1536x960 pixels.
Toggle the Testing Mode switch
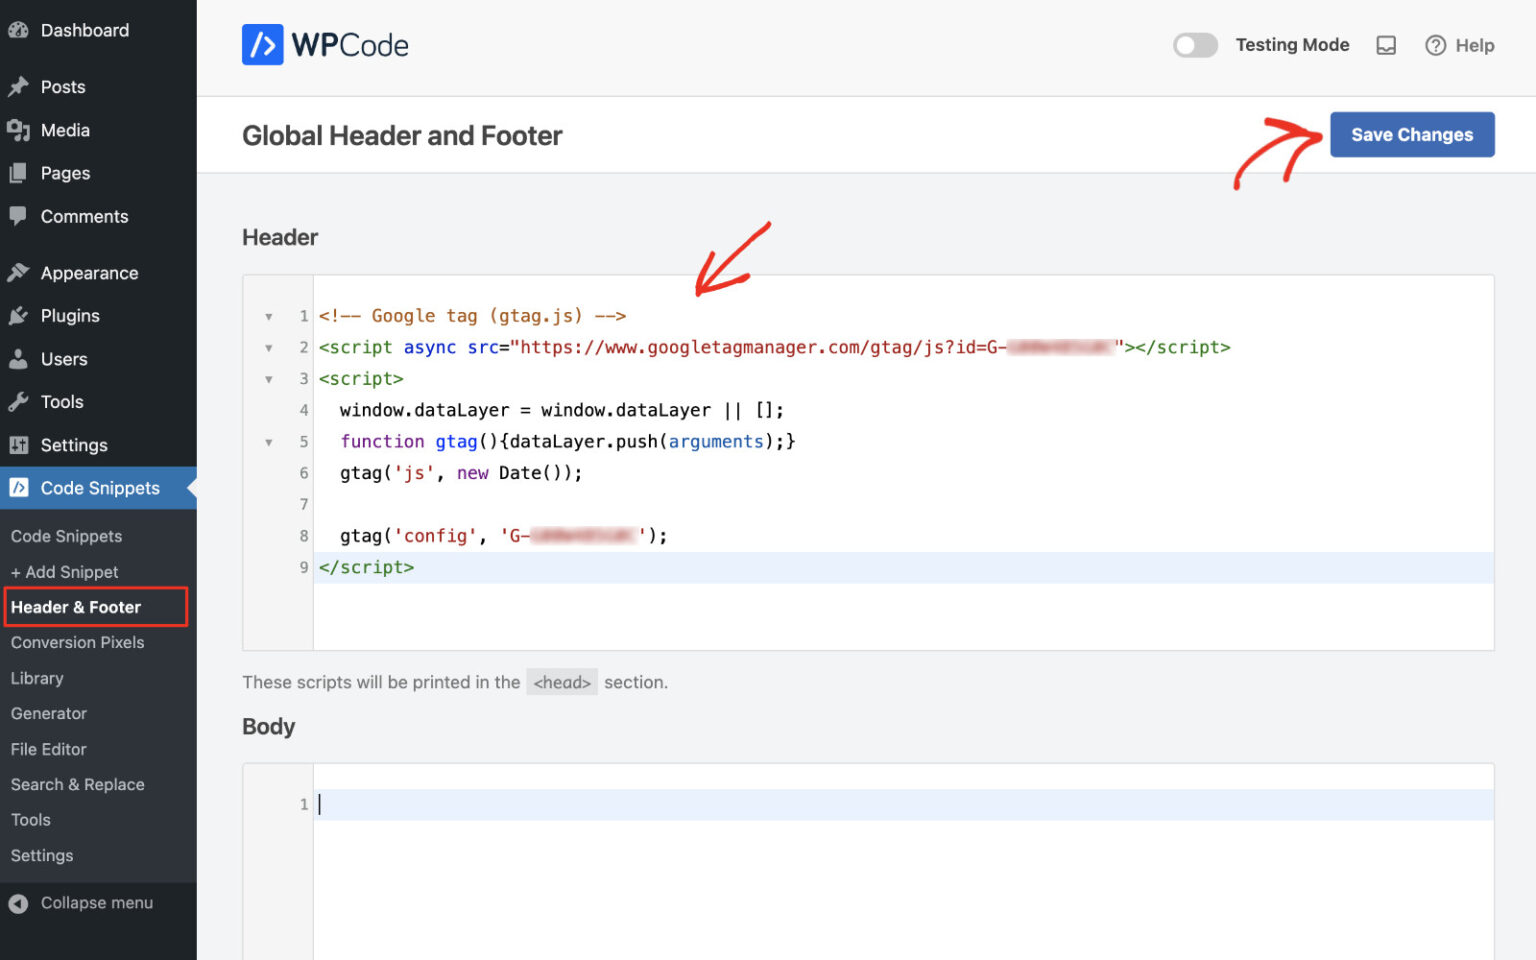1195,45
